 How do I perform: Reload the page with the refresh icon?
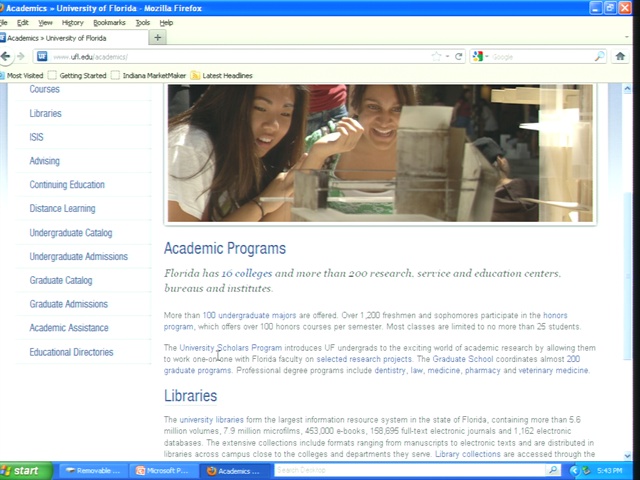tap(459, 56)
